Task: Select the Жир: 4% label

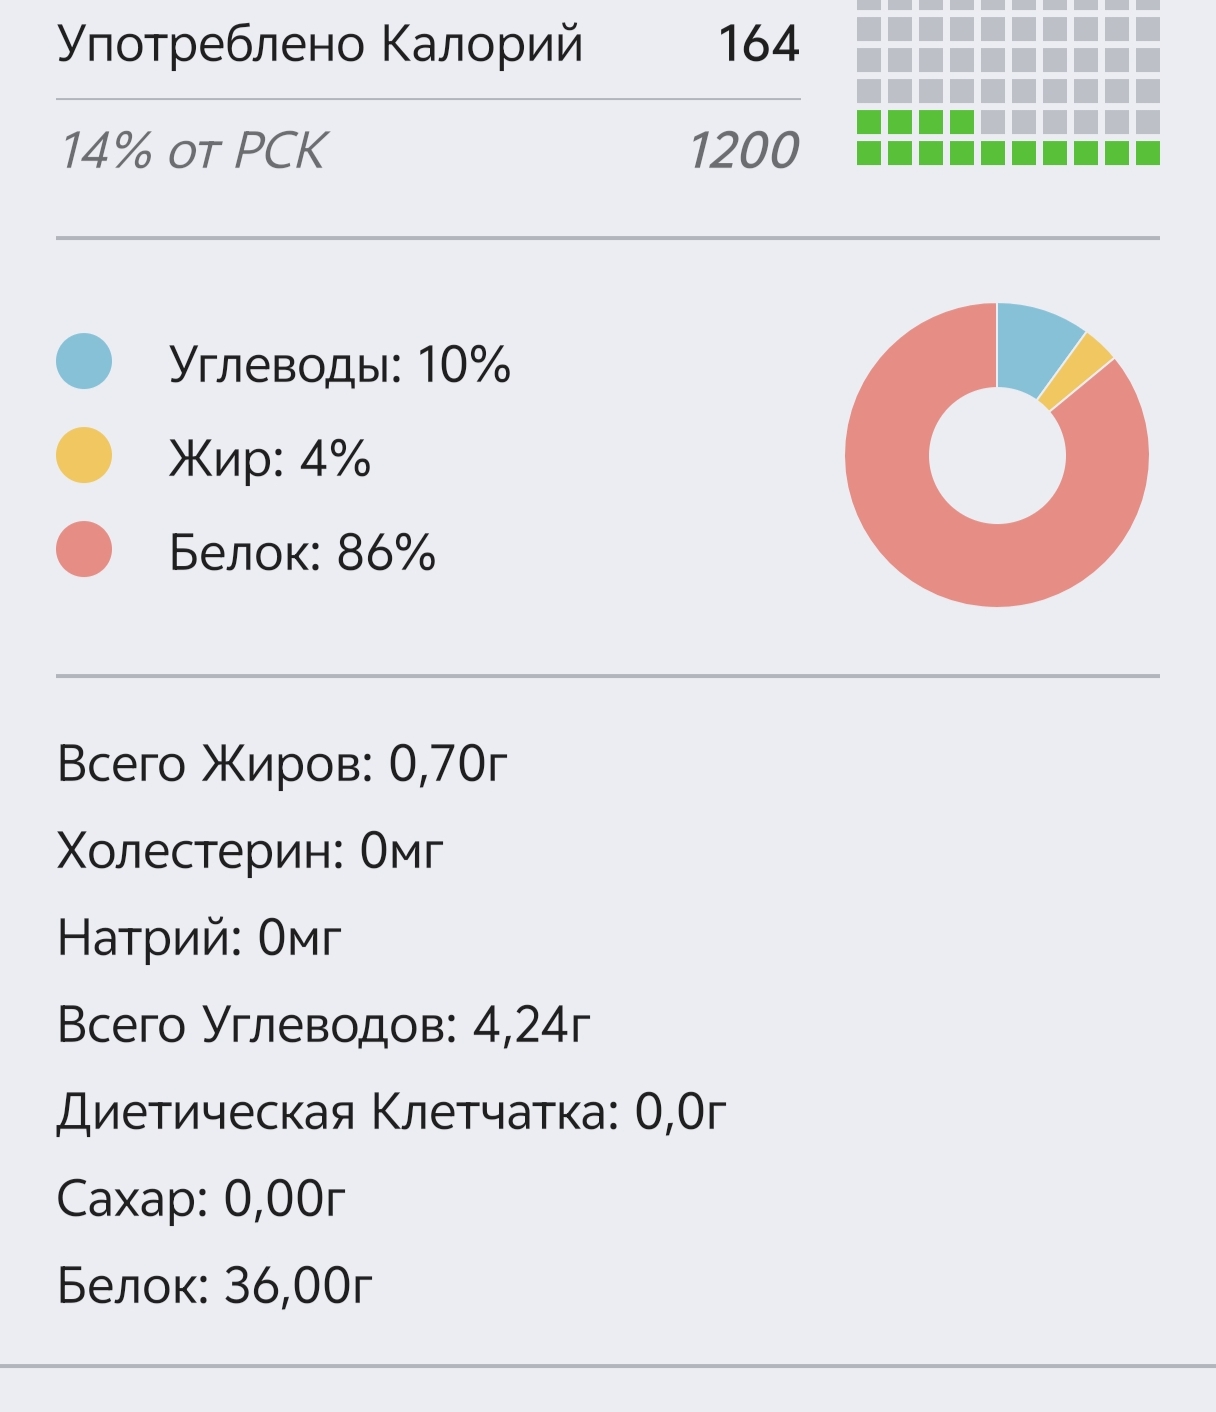Action: tap(269, 459)
